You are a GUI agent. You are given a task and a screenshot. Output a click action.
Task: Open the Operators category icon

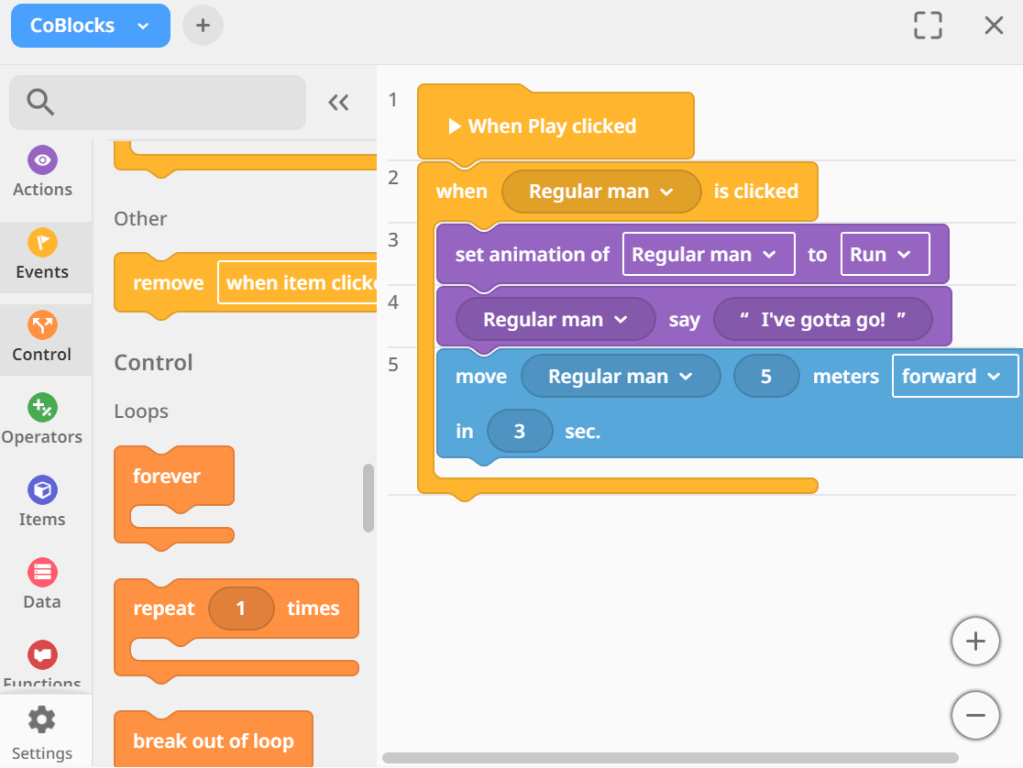point(42,408)
